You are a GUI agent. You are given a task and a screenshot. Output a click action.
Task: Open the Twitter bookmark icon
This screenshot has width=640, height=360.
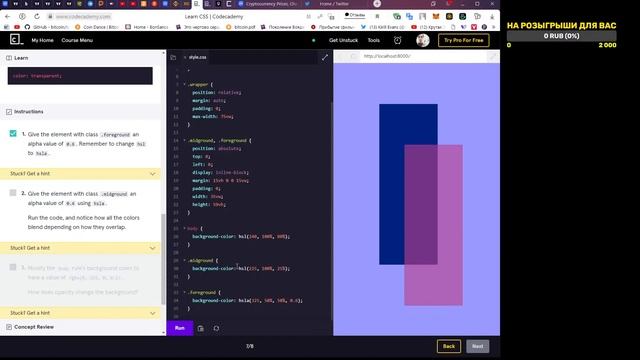363,27
